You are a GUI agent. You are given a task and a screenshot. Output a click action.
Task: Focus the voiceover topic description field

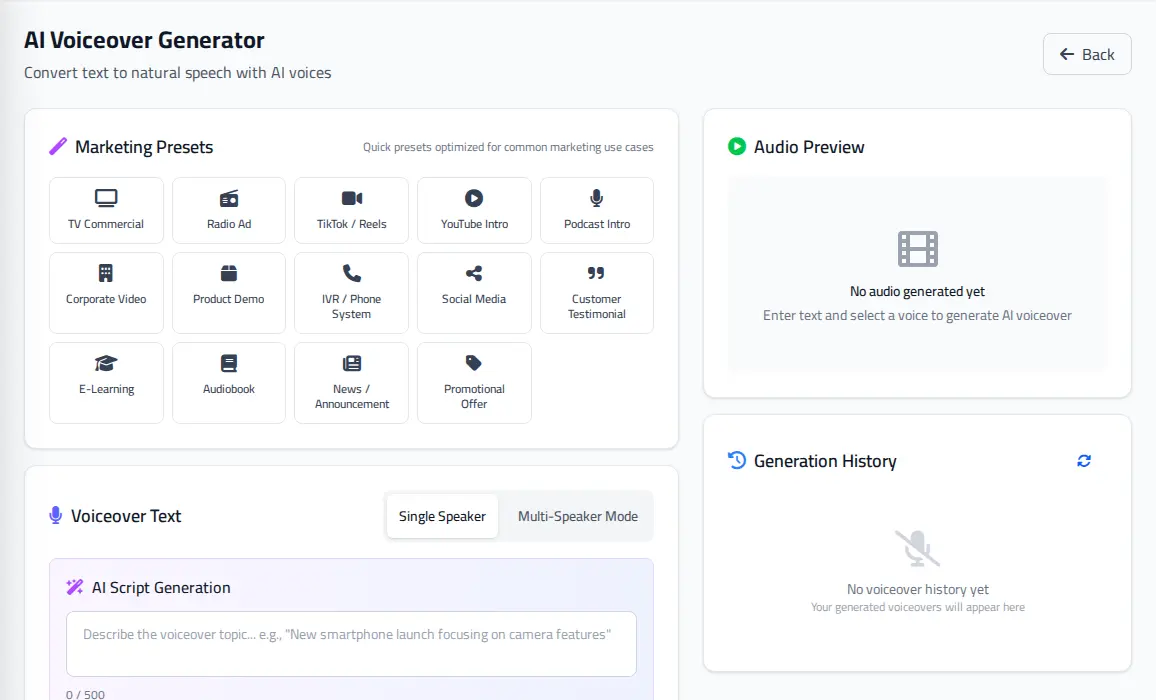click(351, 643)
